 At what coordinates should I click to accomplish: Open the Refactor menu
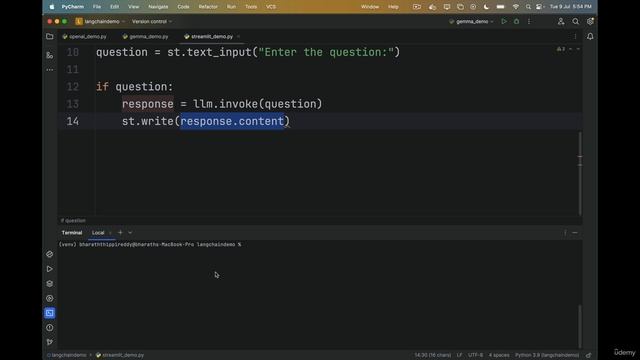coord(208,7)
